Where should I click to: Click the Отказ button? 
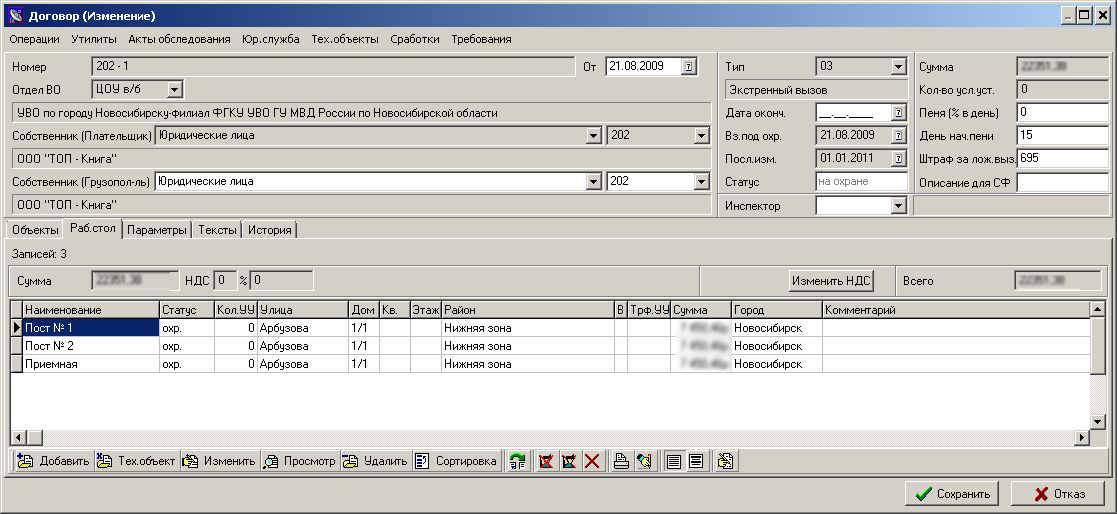[x=1059, y=493]
